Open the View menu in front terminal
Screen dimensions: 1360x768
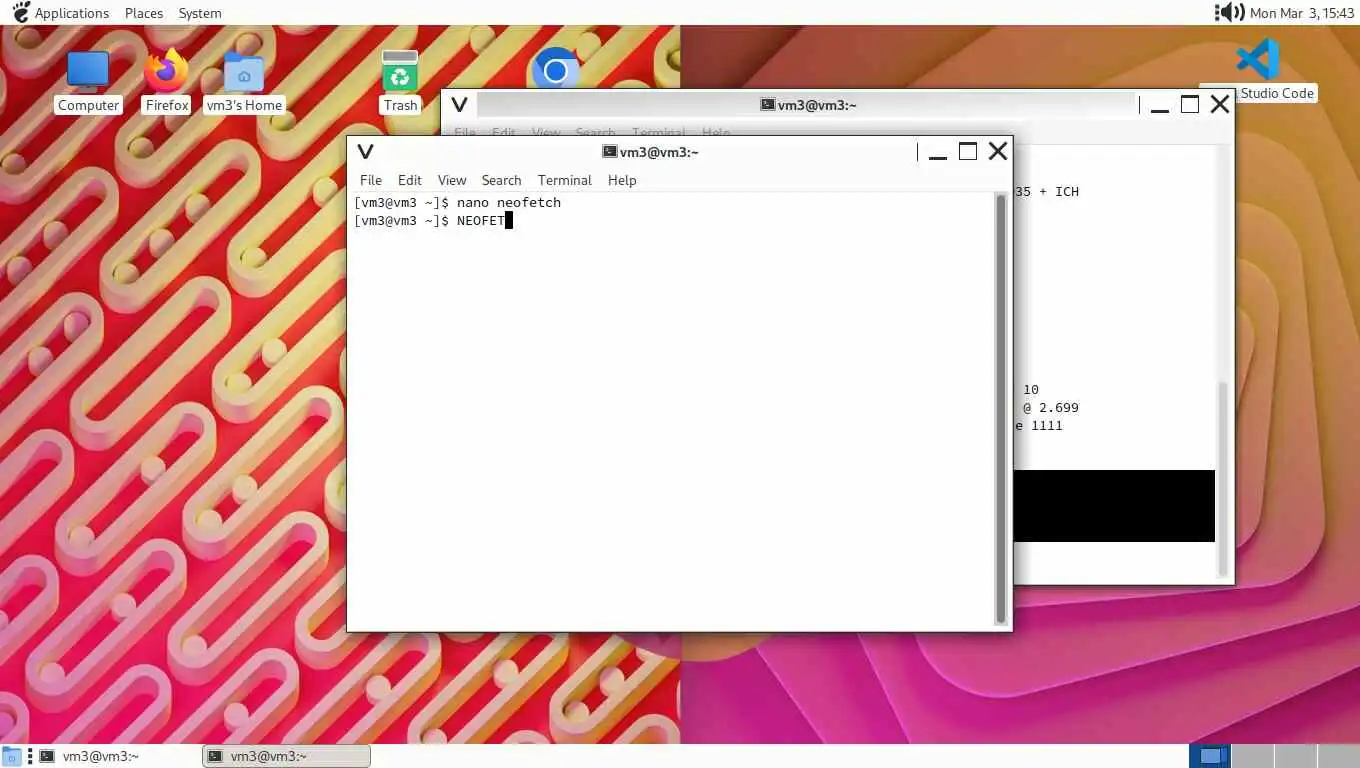point(452,180)
